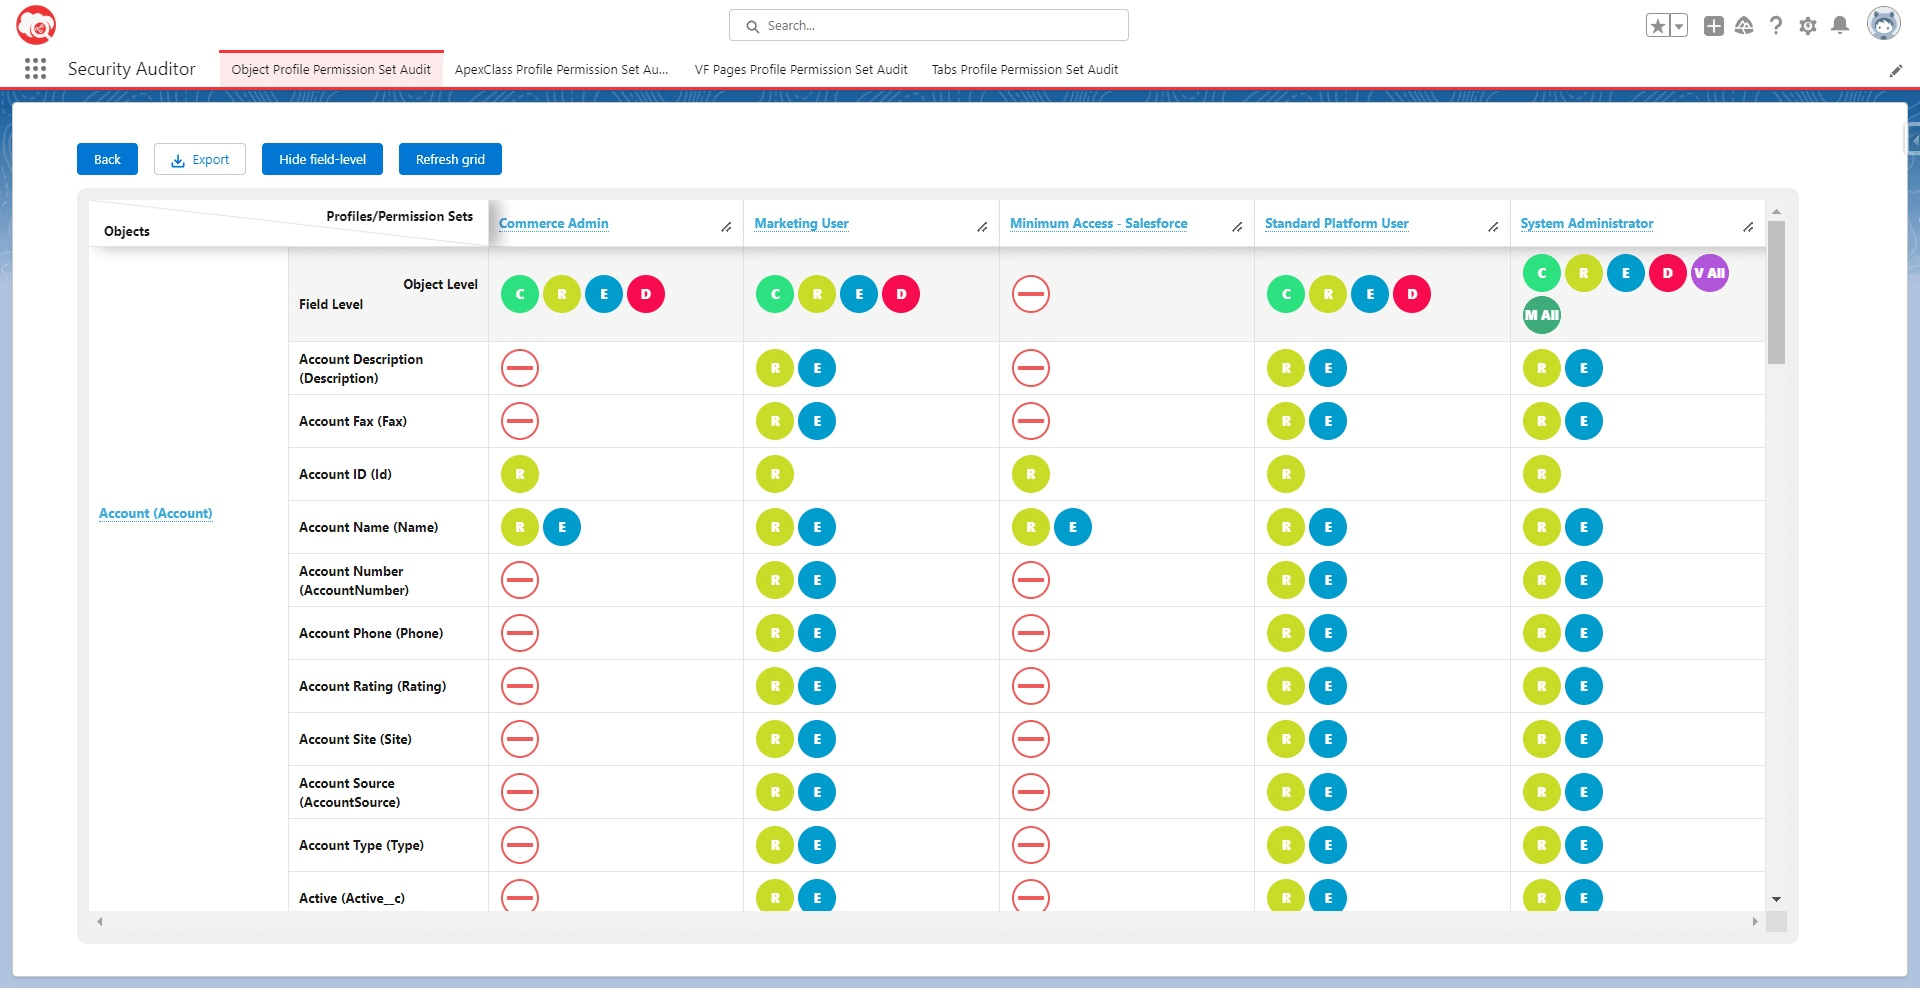The image size is (1920, 988).
Task: Open the Standard Platform User profile link
Action: (x=1336, y=224)
